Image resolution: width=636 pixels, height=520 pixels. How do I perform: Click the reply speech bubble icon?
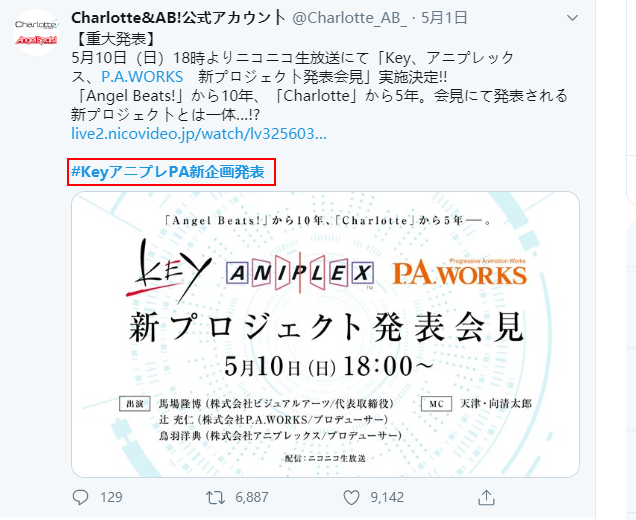80,497
